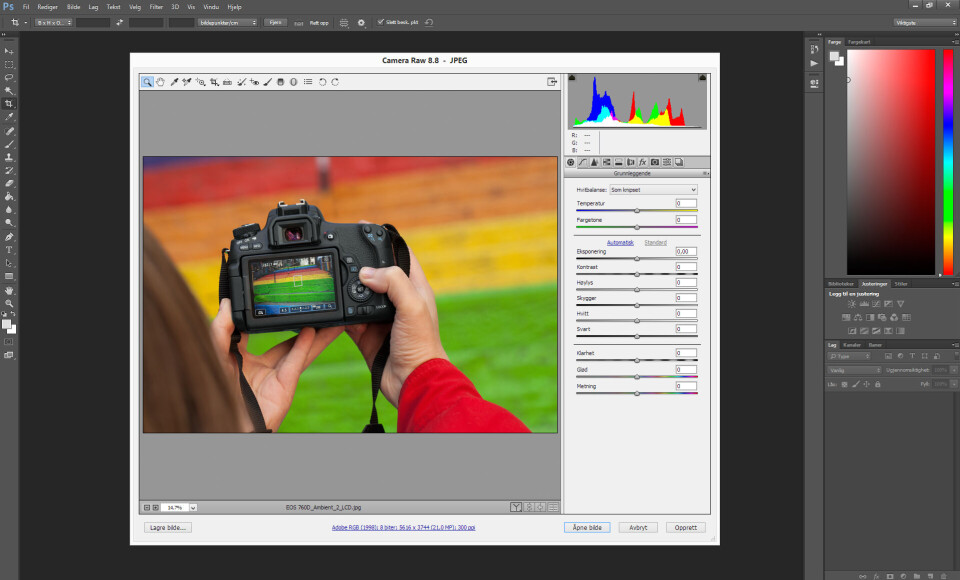Select Photoshop Zoom tool in left toolbox
This screenshot has height=580, width=960.
[x=9, y=303]
